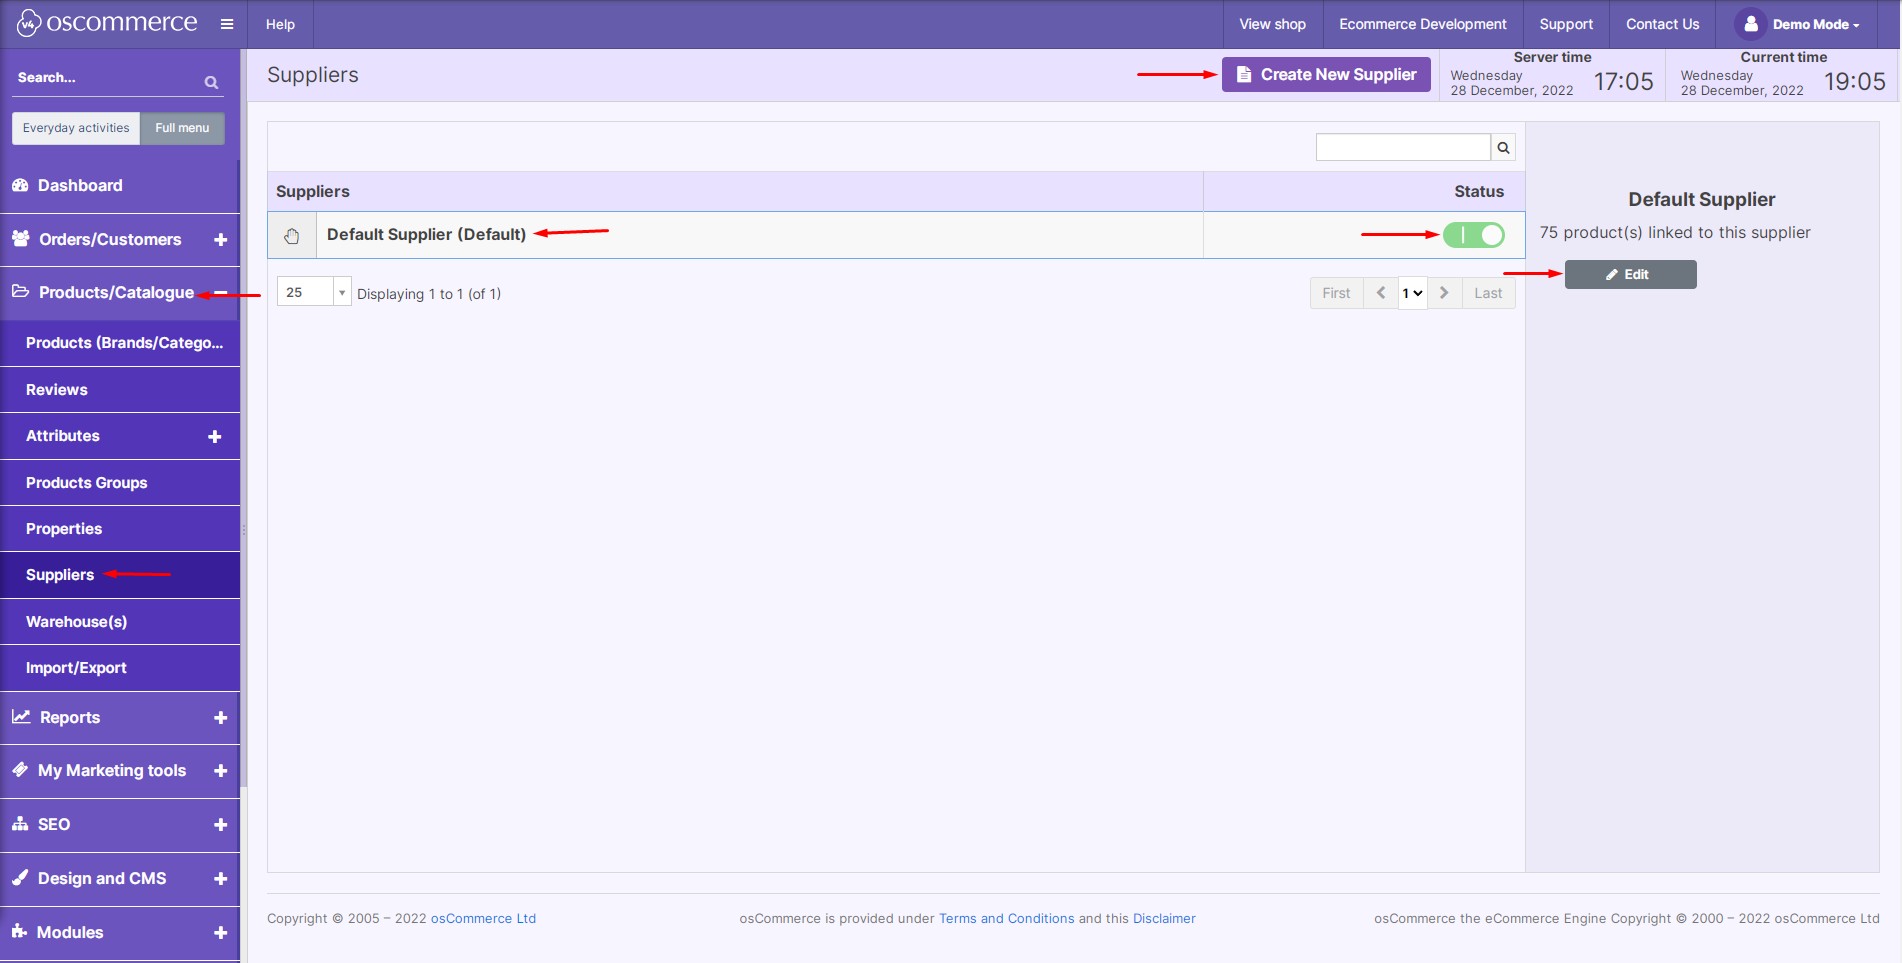Click the drag hand icon on Default Supplier row
This screenshot has width=1902, height=963.
coord(291,236)
